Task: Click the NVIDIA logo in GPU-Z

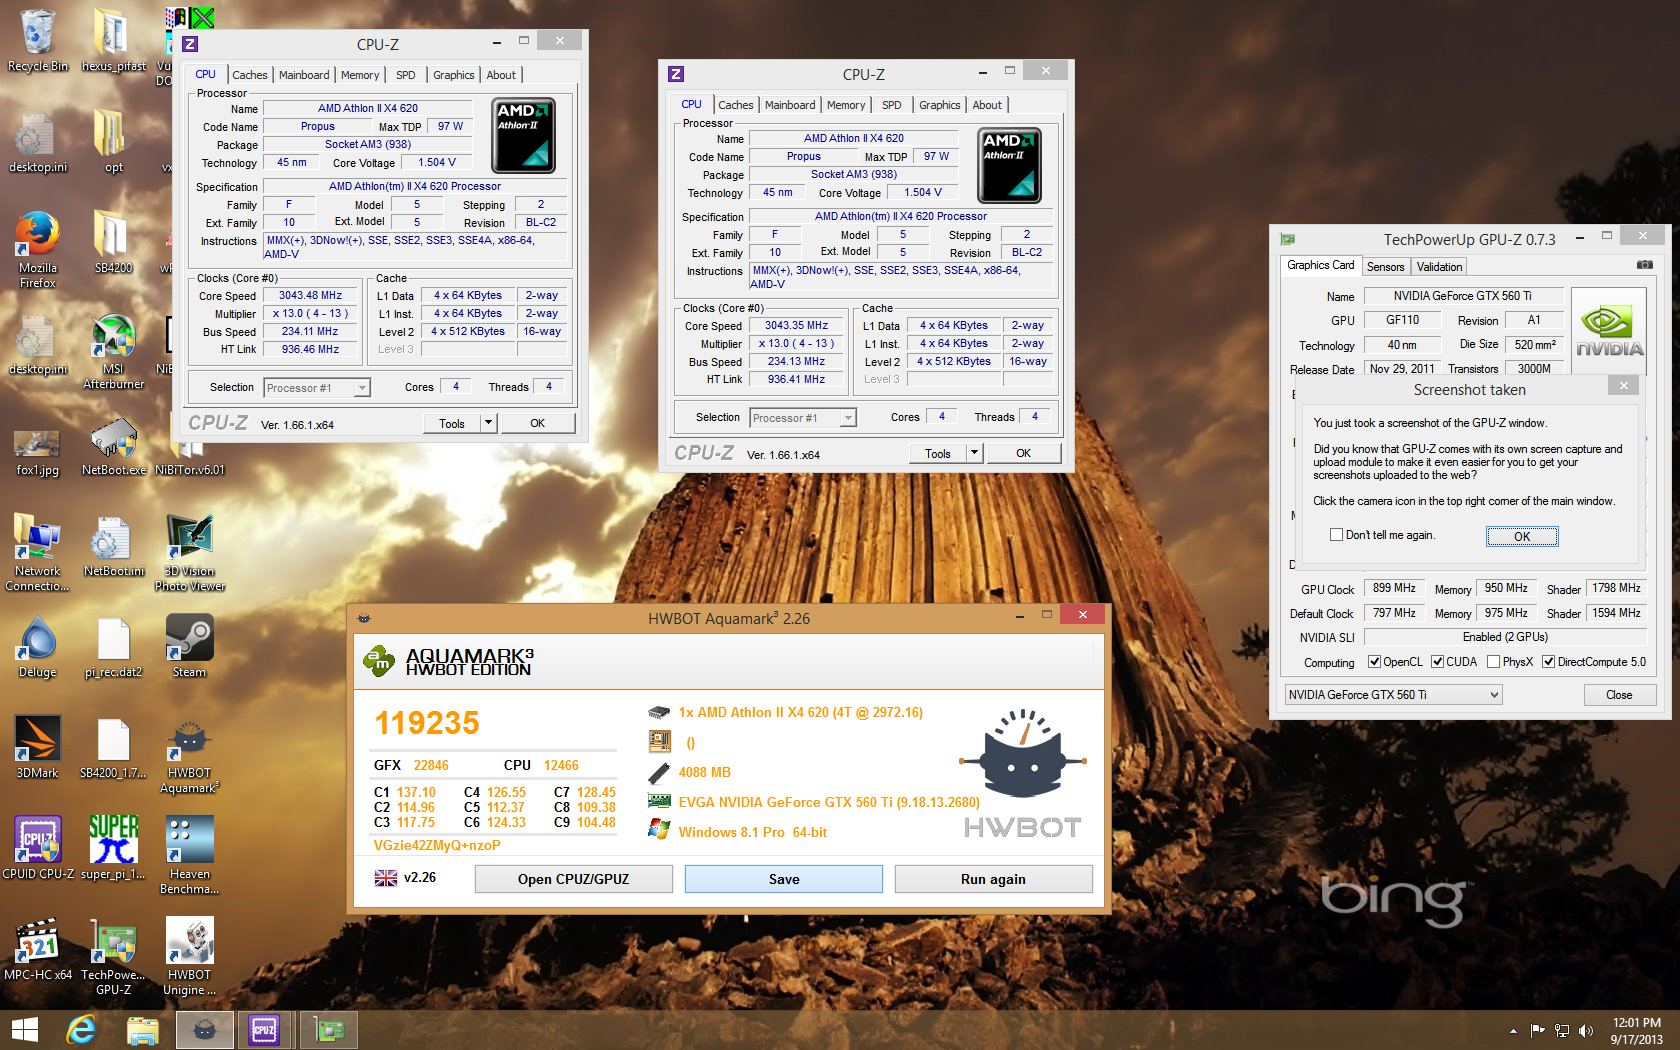Action: pos(1609,331)
